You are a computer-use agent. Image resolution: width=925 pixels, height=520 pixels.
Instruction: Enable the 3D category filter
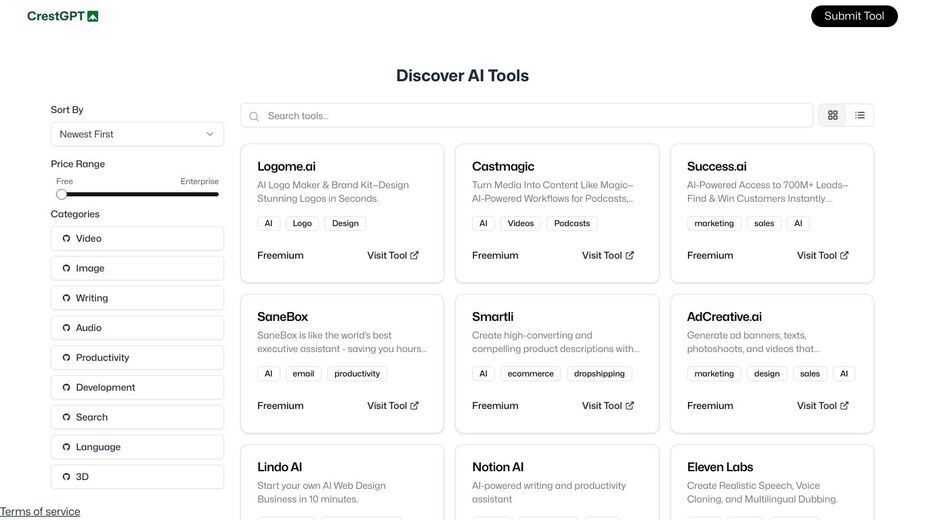pos(137,476)
